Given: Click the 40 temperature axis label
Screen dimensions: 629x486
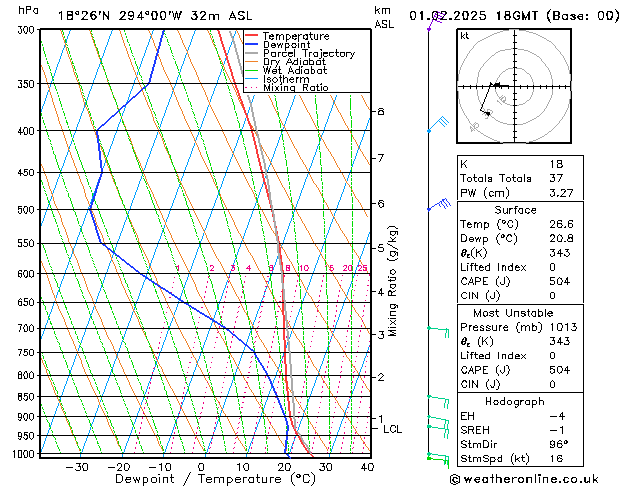Looking at the screenshot, I should pos(367,467).
